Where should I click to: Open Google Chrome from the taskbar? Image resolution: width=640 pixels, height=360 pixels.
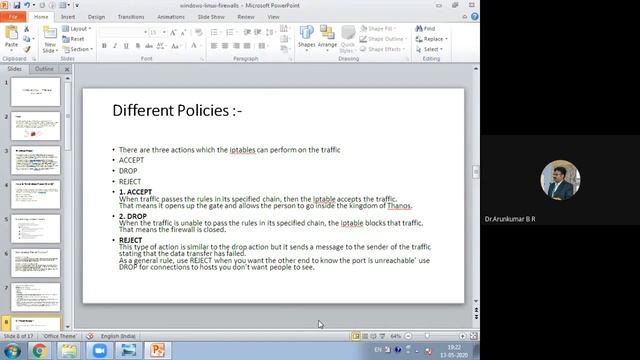(x=40, y=351)
